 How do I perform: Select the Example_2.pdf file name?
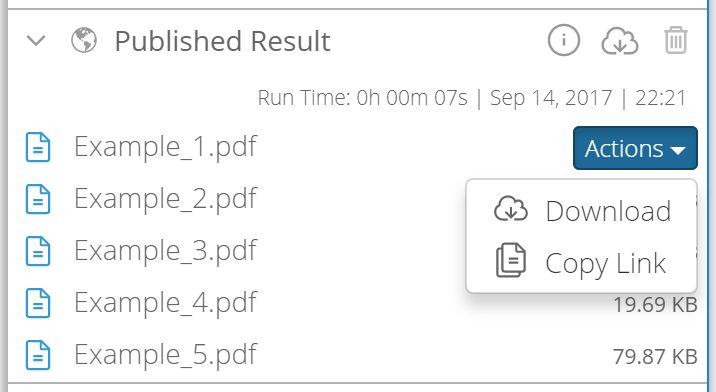tap(166, 199)
